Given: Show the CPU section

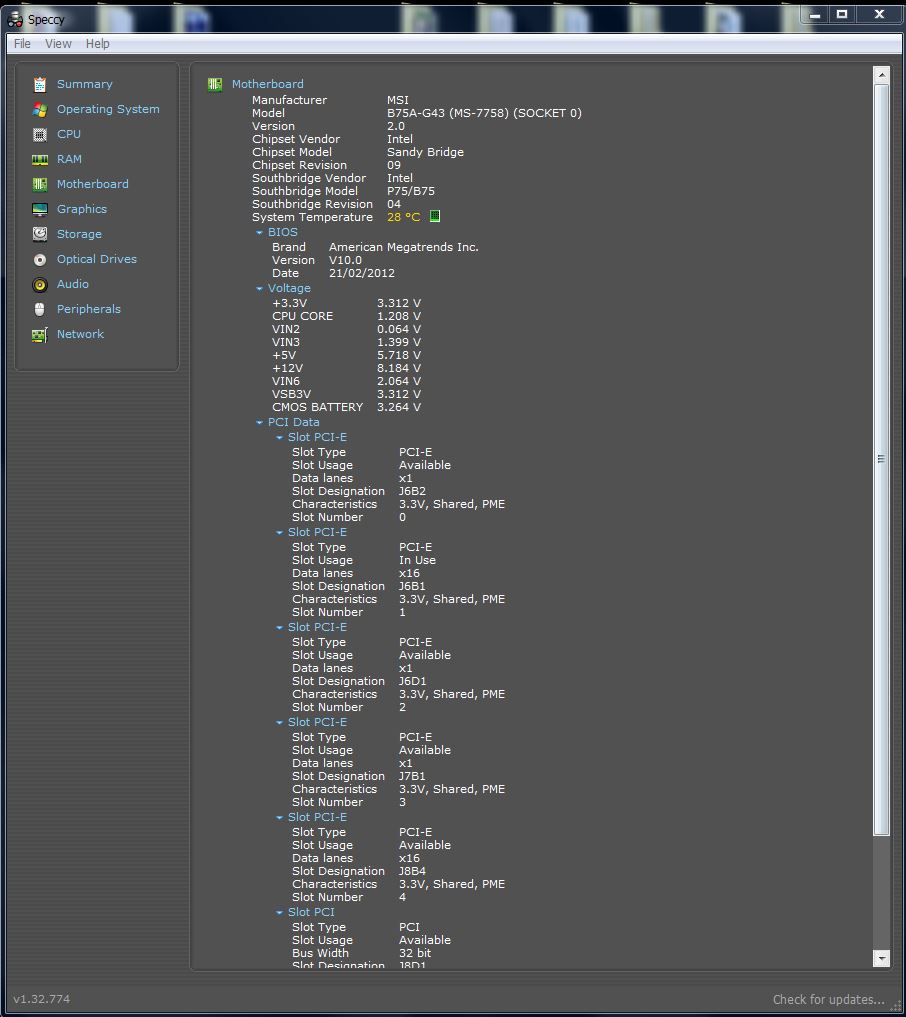Looking at the screenshot, I should click(69, 134).
